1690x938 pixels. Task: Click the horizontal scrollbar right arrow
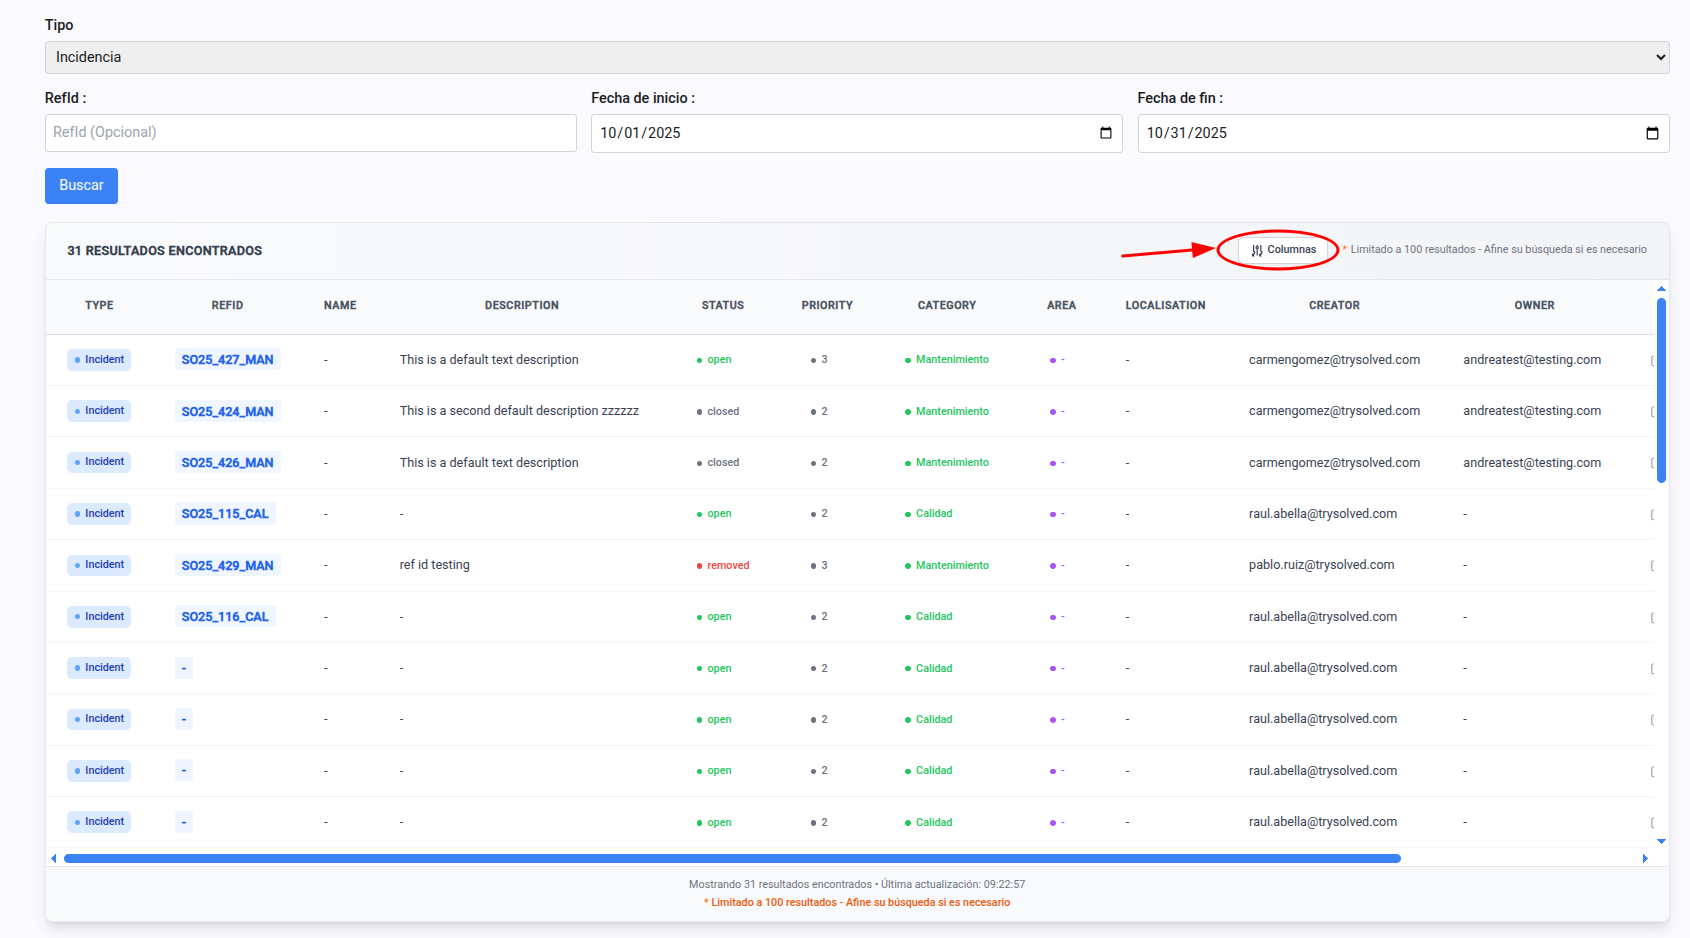(x=1645, y=858)
